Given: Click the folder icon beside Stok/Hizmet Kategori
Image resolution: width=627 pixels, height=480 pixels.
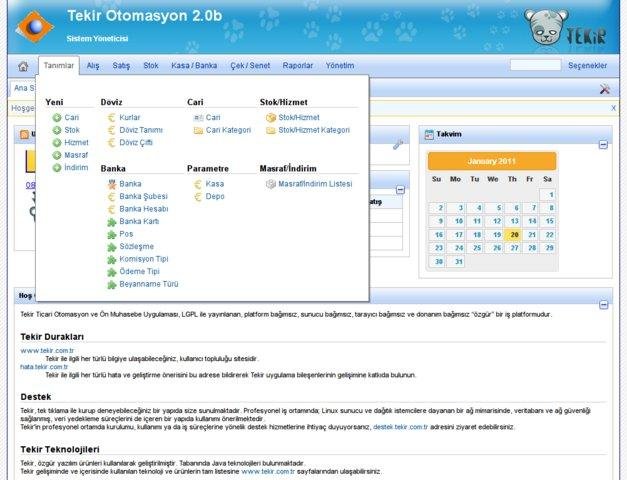Looking at the screenshot, I should tap(271, 130).
